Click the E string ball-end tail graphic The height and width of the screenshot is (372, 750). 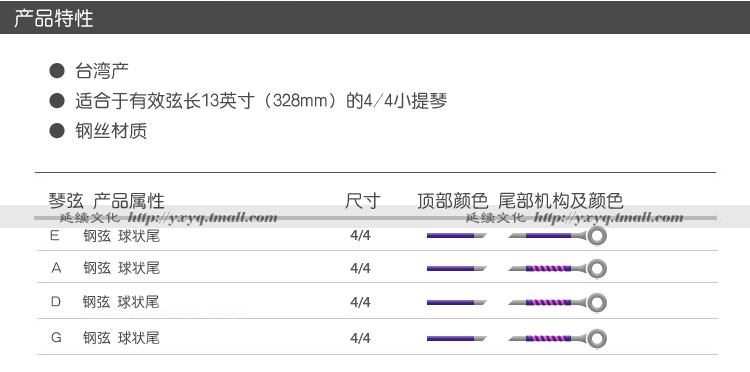click(x=557, y=236)
